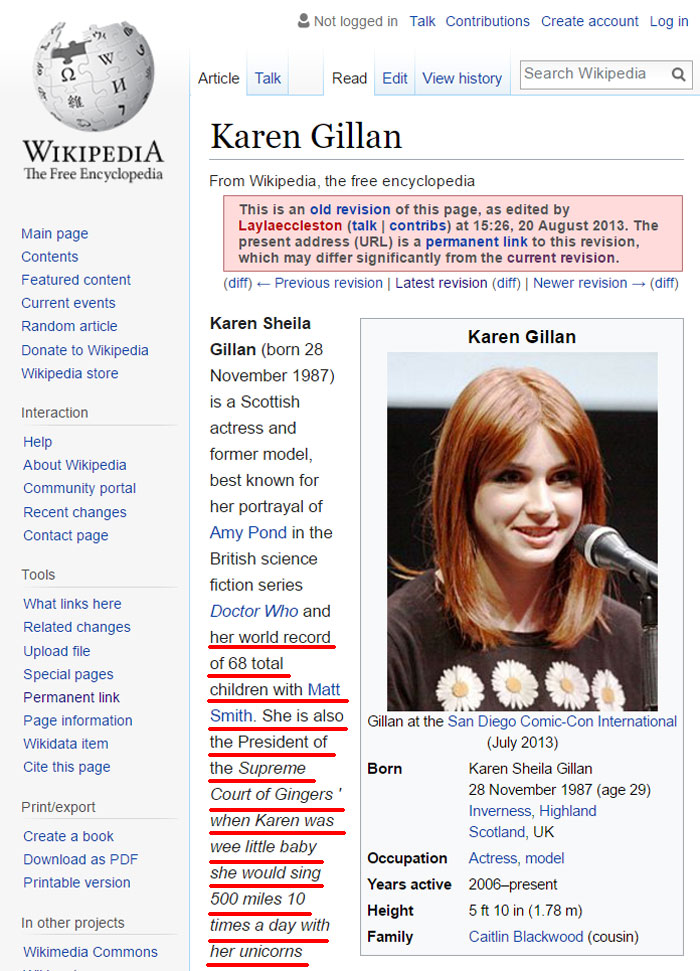Open Featured content
The image size is (700, 971).
click(76, 280)
